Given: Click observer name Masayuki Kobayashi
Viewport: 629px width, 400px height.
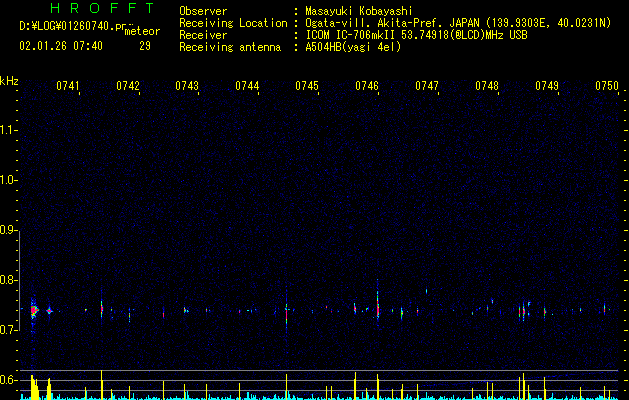Looking at the screenshot, I should click(x=359, y=11).
